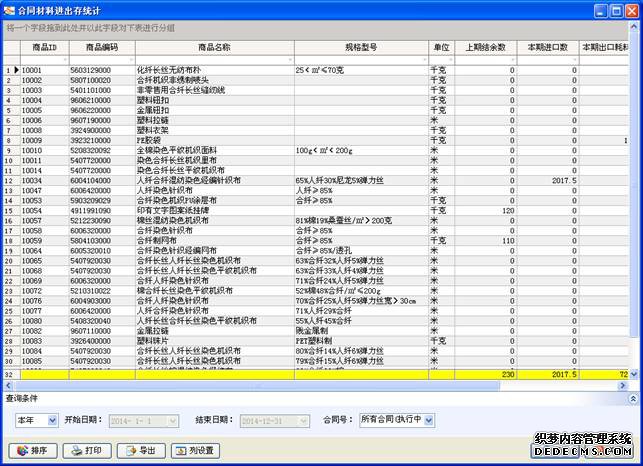
Task: Click the 单位 column header
Action: 440,47
